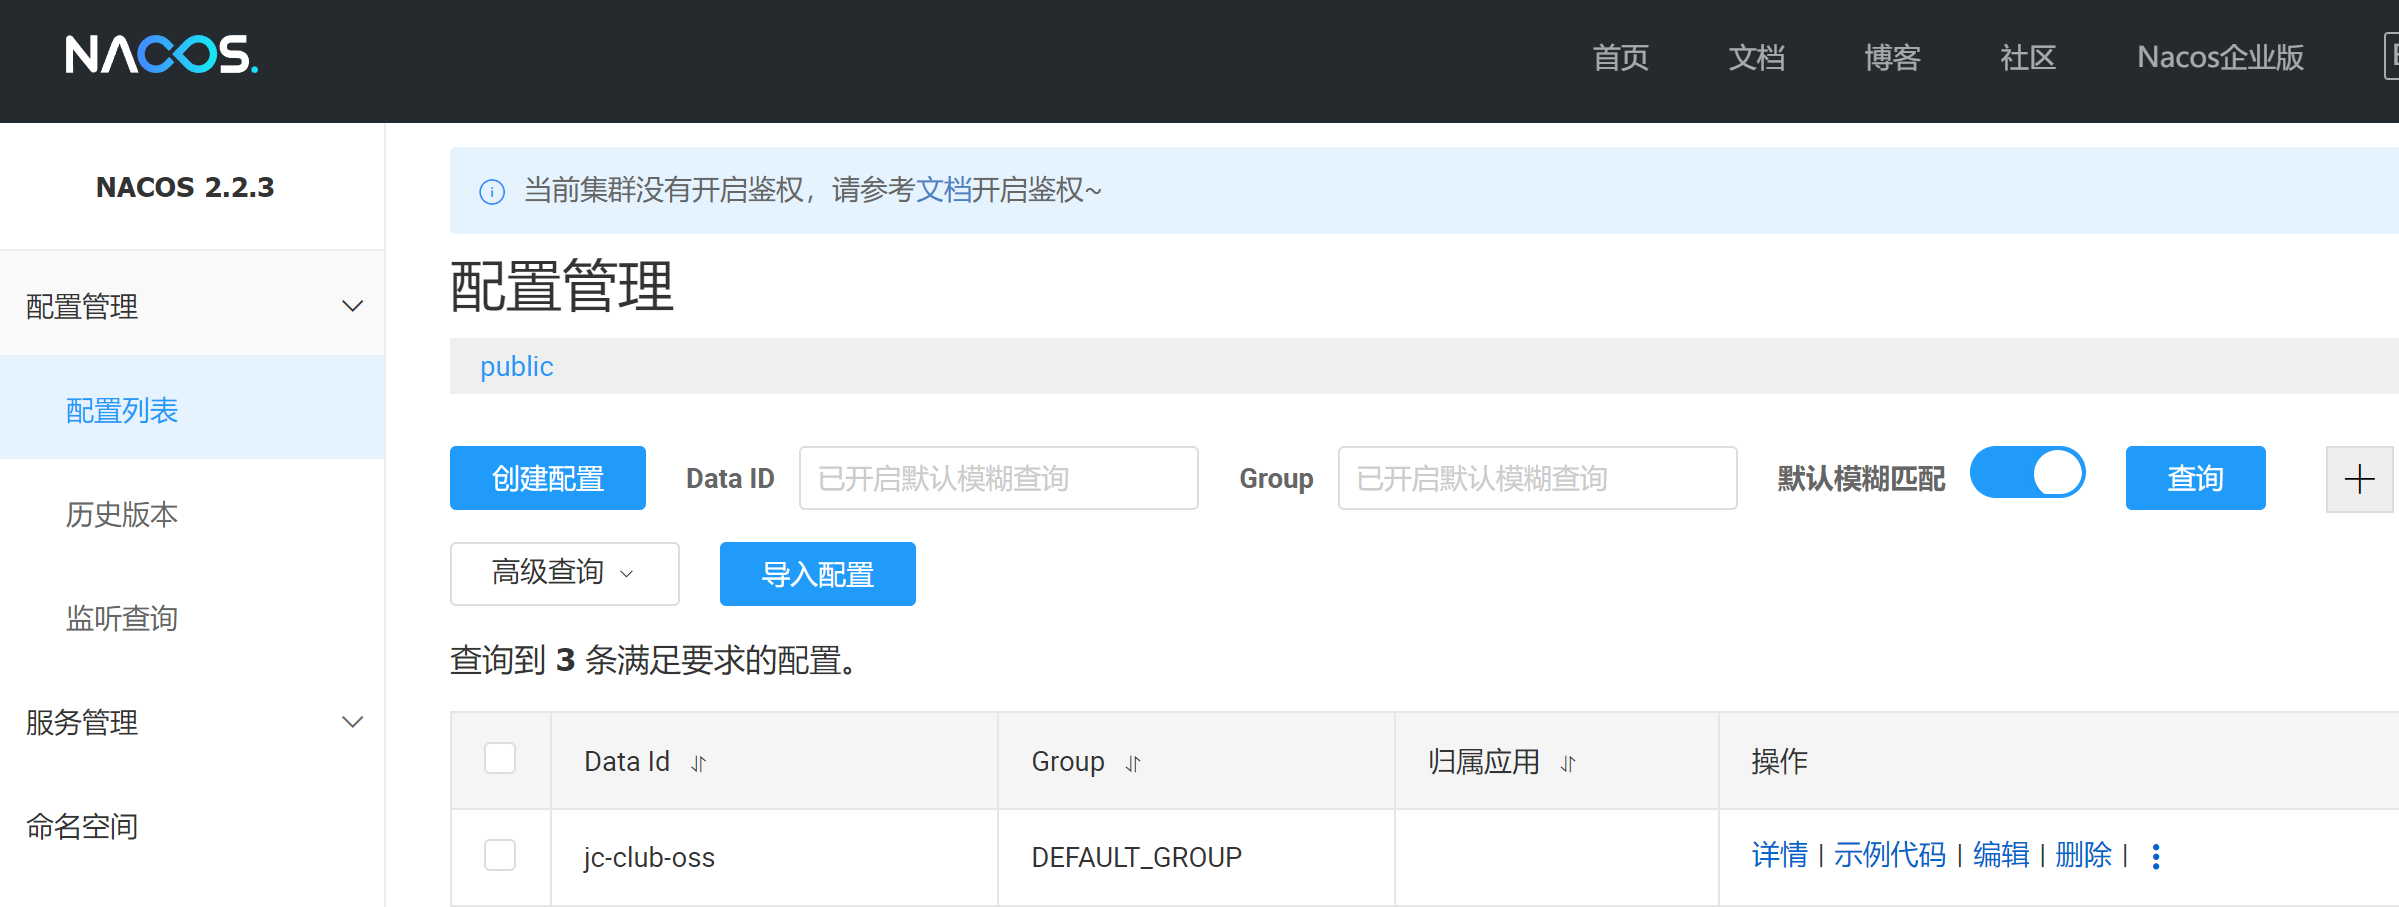Open 详情 for jc-club-oss
Screen dimensions: 2399x907
coord(1780,855)
